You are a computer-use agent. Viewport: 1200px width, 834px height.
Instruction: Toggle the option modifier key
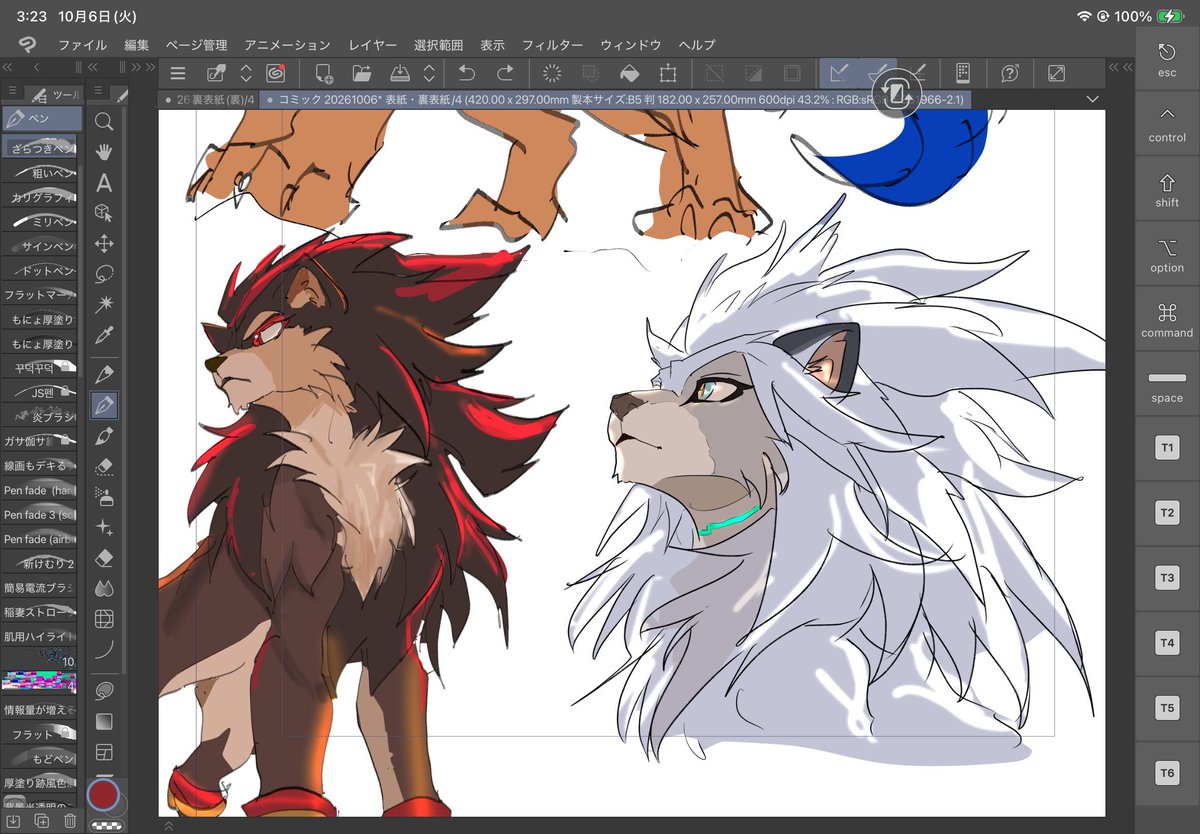coord(1167,254)
